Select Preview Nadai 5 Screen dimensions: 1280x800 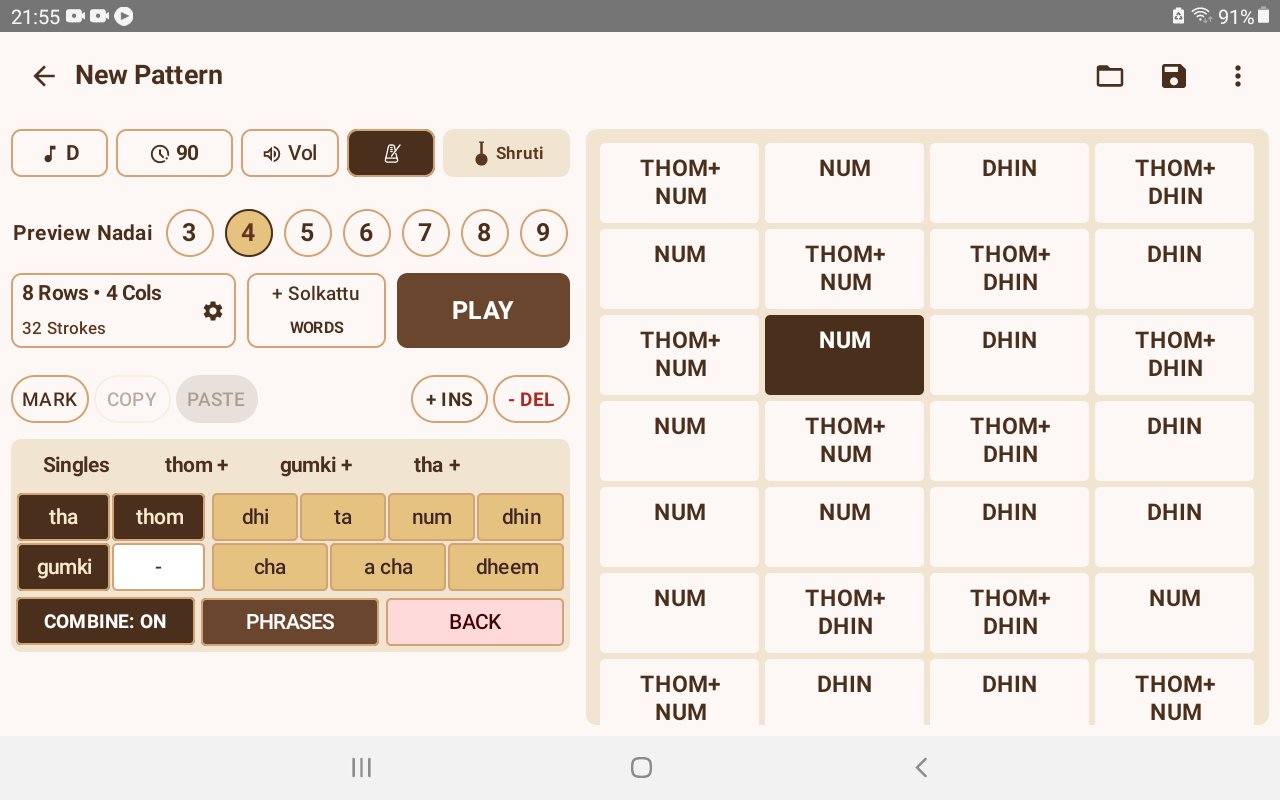click(307, 233)
